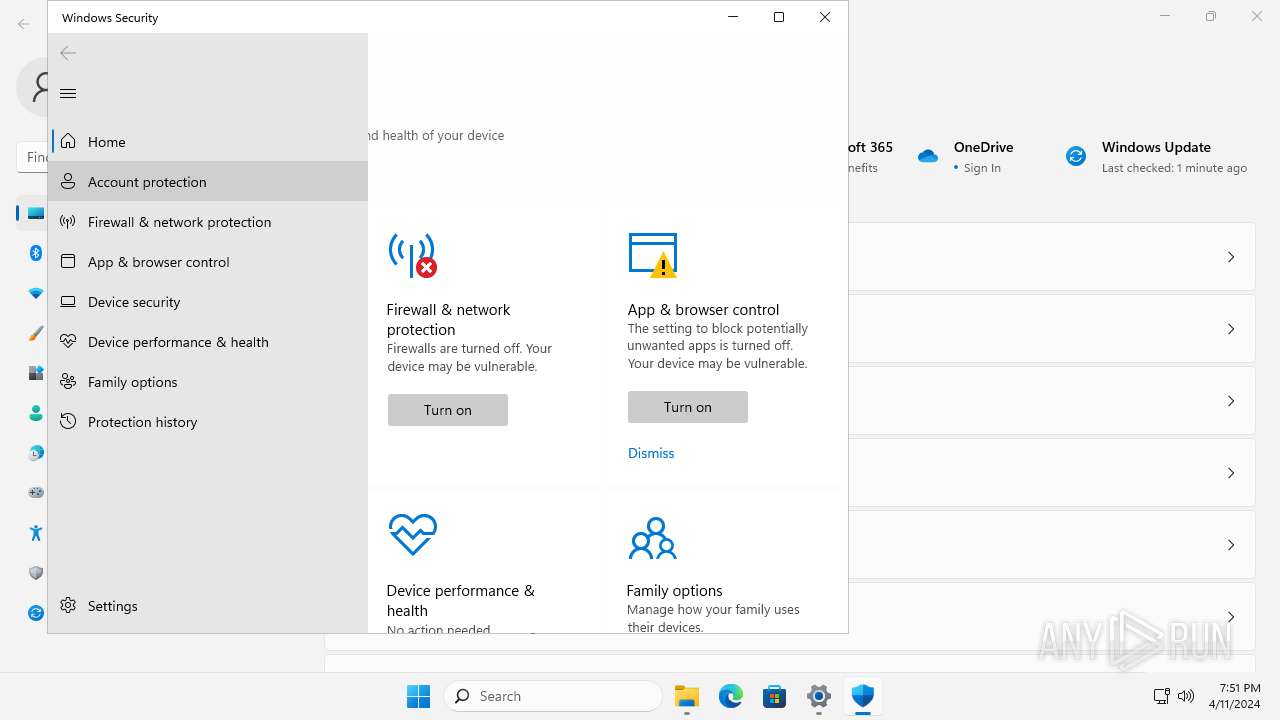Open Family options tile heading
1280x720 pixels.
coord(674,591)
